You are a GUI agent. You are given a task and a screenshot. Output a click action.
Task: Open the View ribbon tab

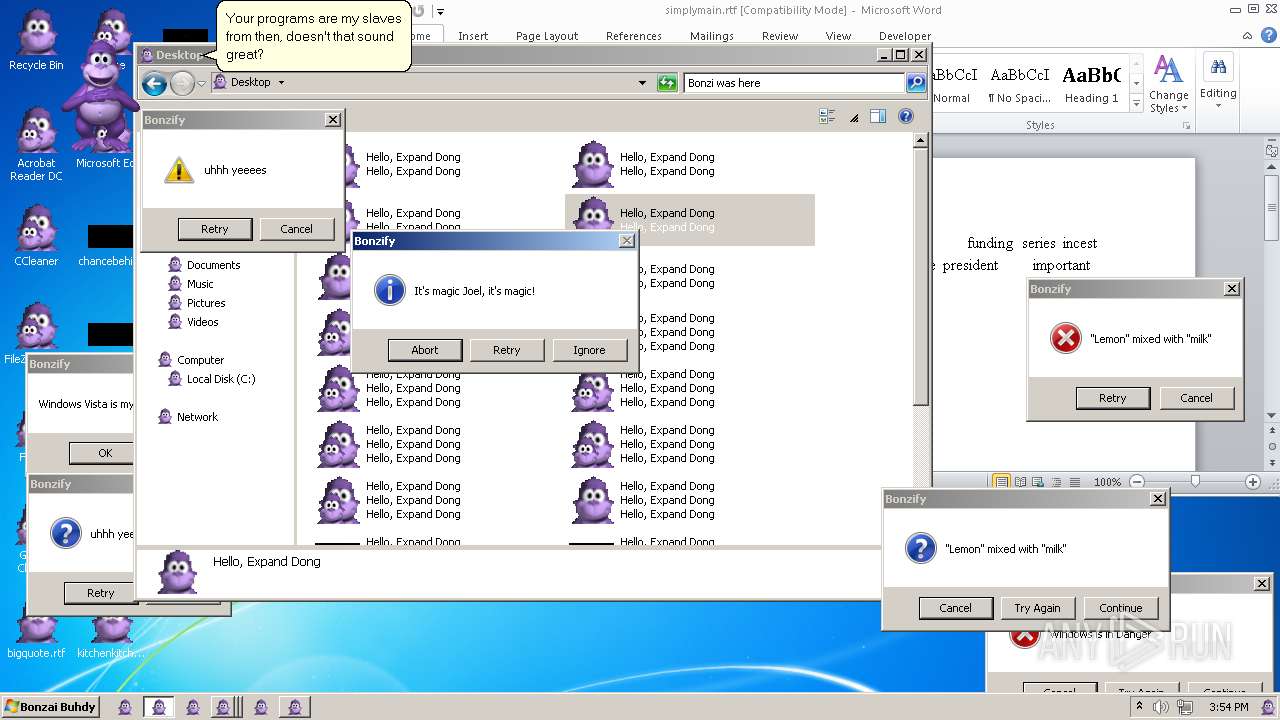(838, 36)
